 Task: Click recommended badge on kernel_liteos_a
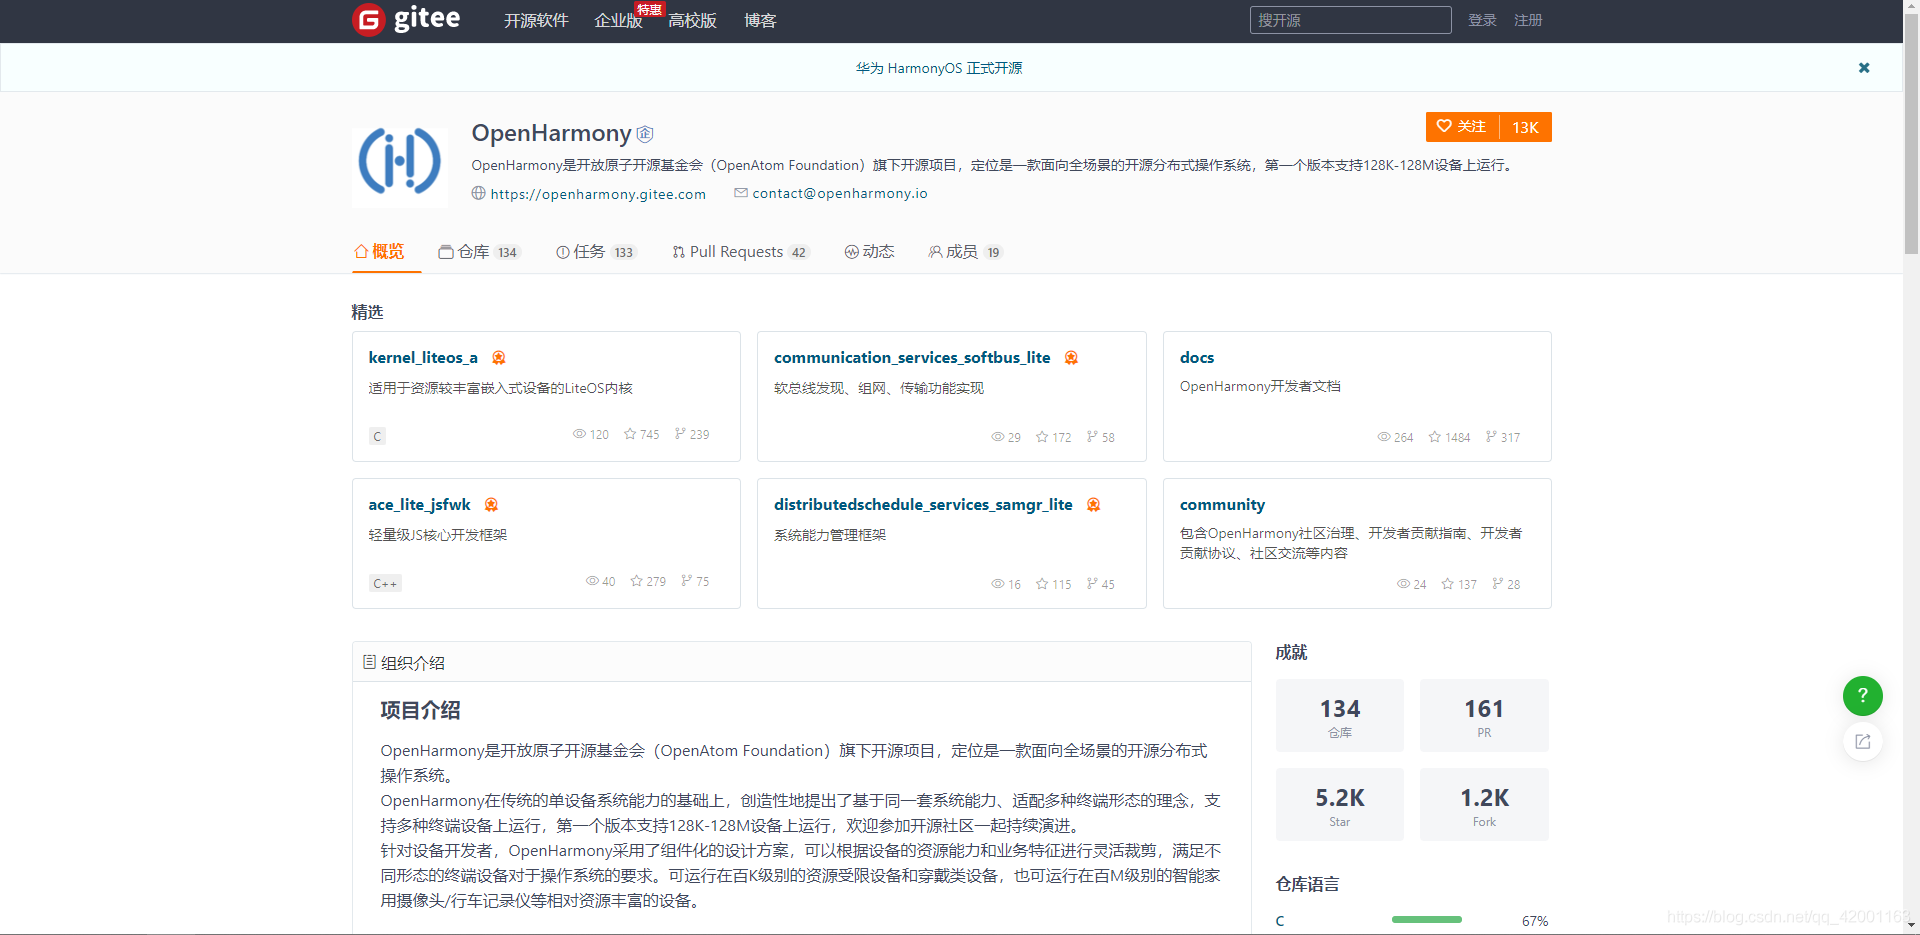point(498,358)
